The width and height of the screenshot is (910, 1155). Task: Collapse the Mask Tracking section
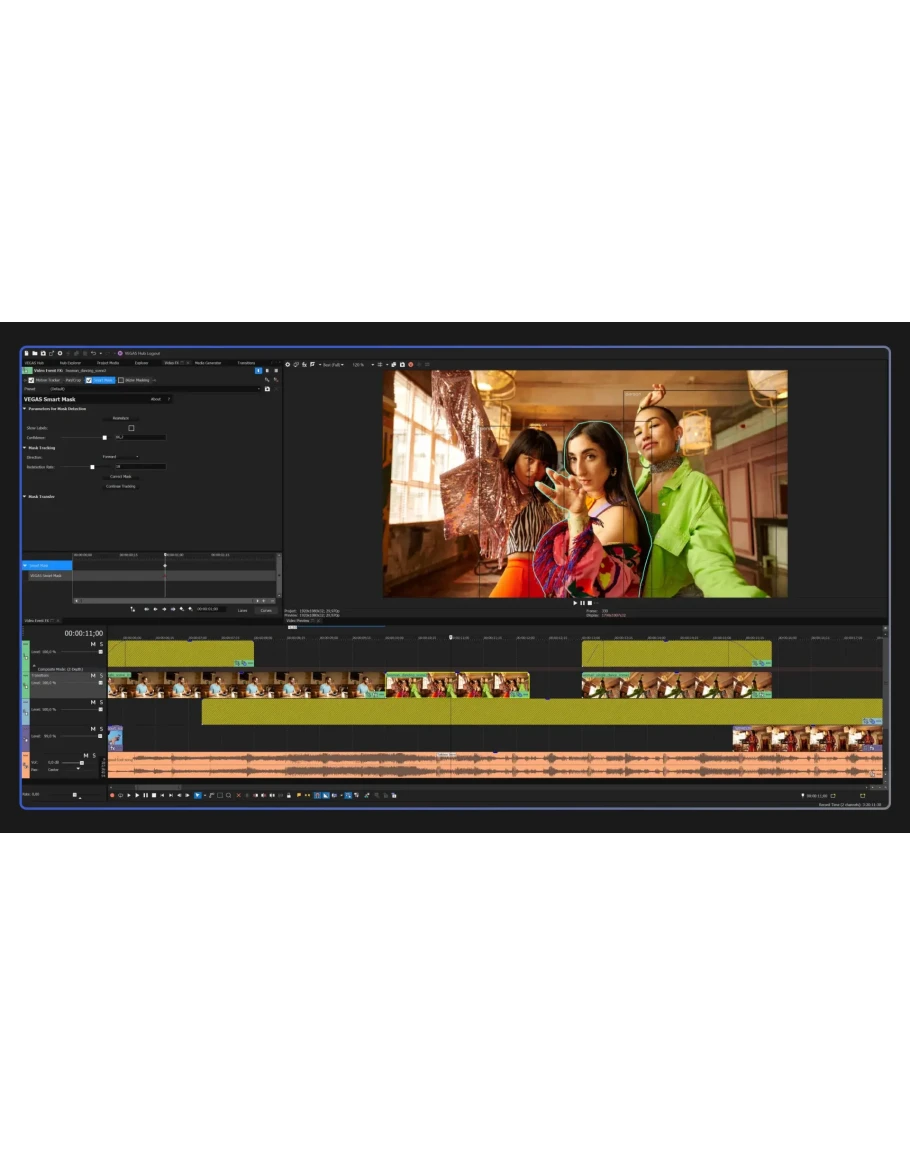coord(25,448)
